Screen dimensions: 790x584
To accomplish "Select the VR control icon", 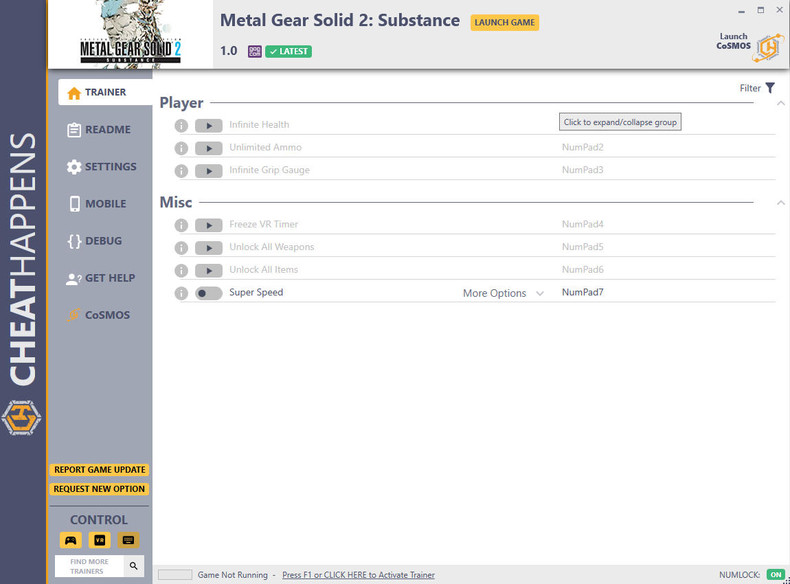I will click(99, 540).
